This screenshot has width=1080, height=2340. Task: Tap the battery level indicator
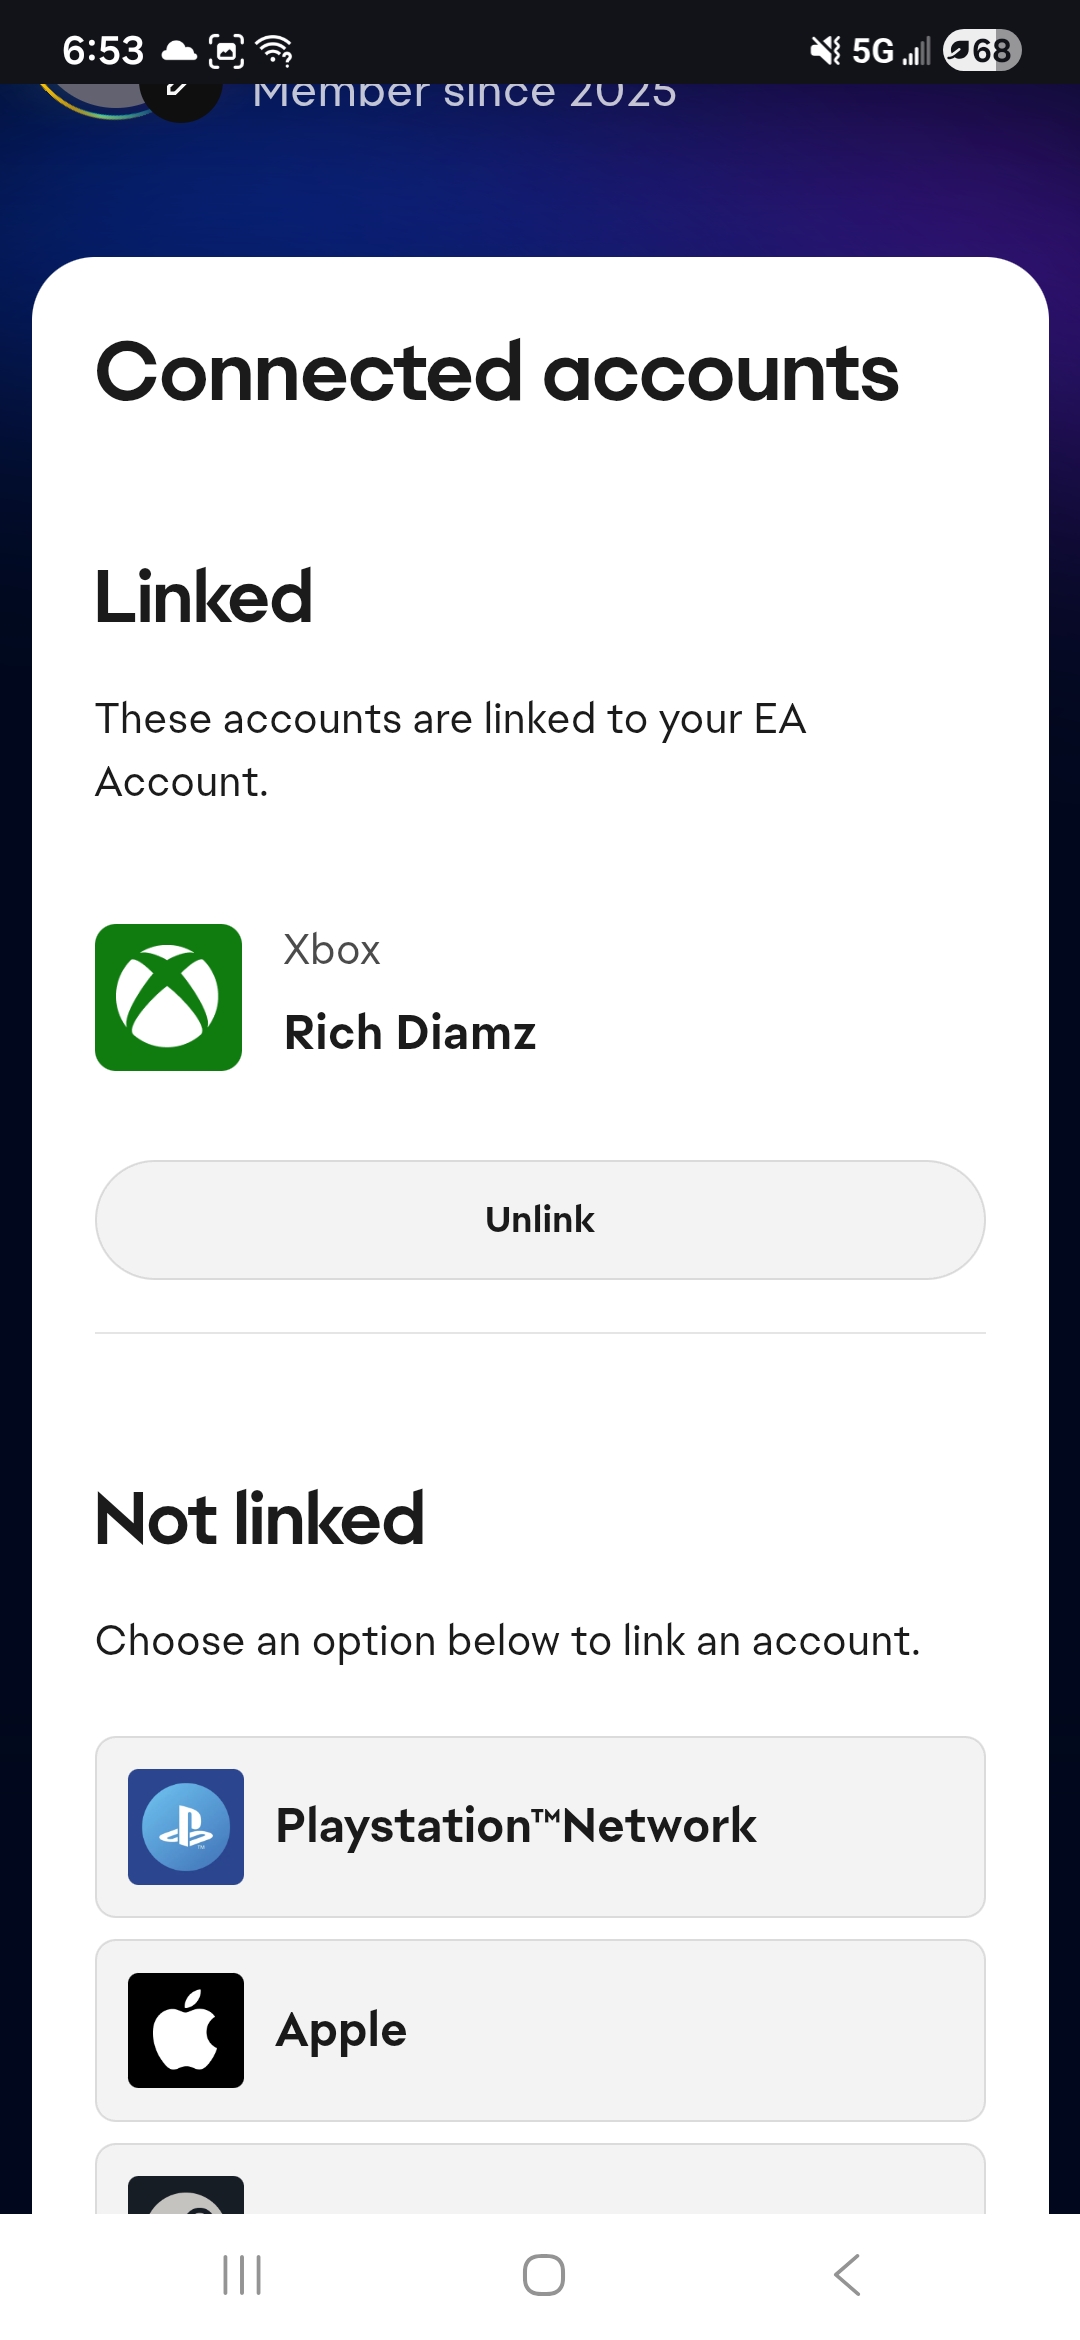click(982, 50)
